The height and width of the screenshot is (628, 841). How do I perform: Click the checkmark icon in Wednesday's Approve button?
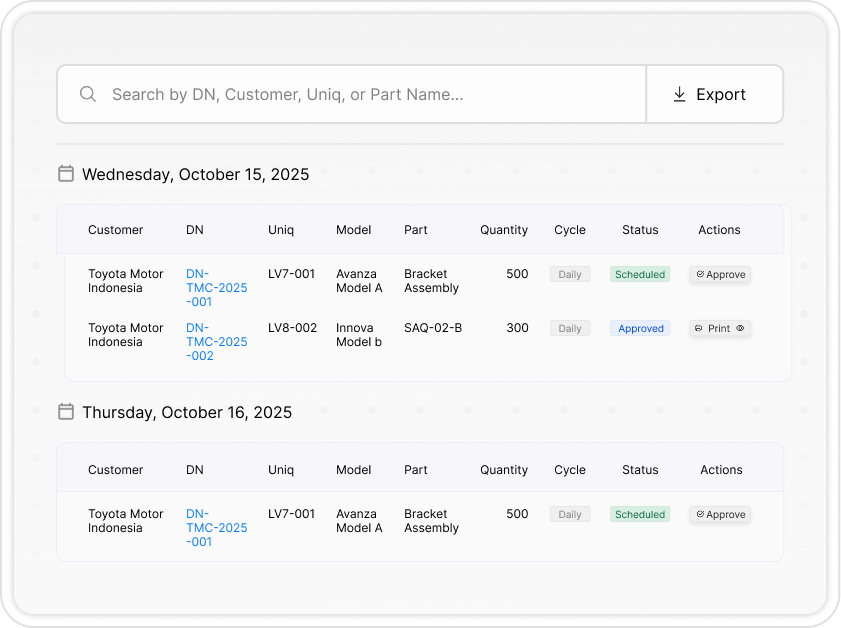pos(700,274)
